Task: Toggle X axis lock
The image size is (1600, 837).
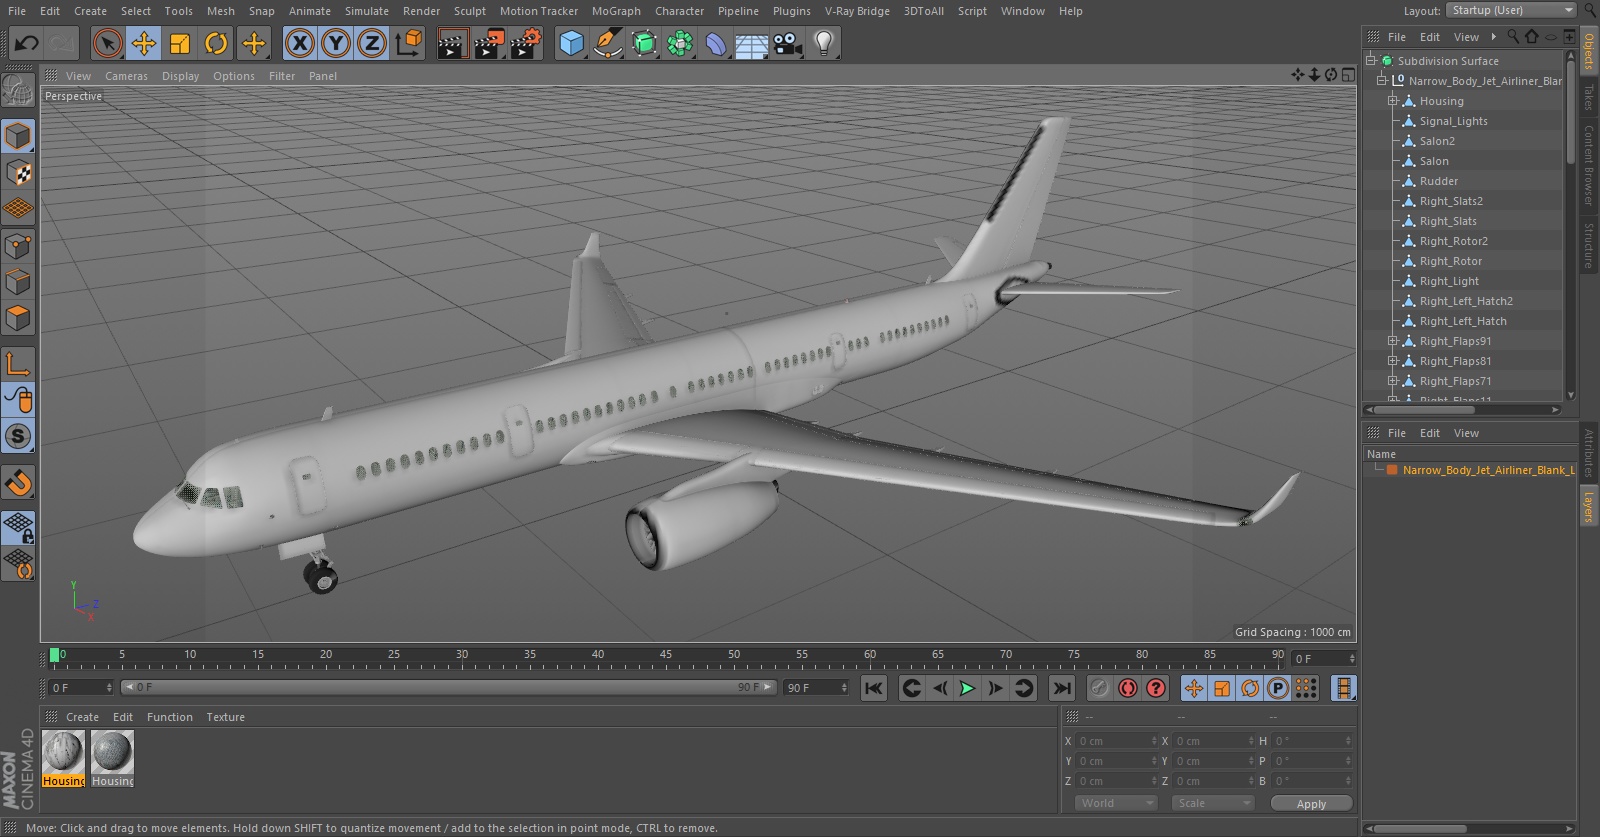Action: (299, 43)
